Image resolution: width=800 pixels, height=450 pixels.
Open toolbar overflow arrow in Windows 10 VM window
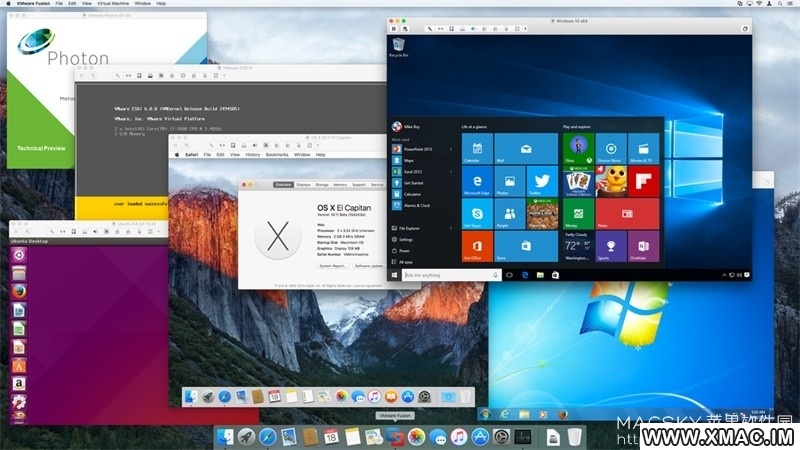pos(526,29)
